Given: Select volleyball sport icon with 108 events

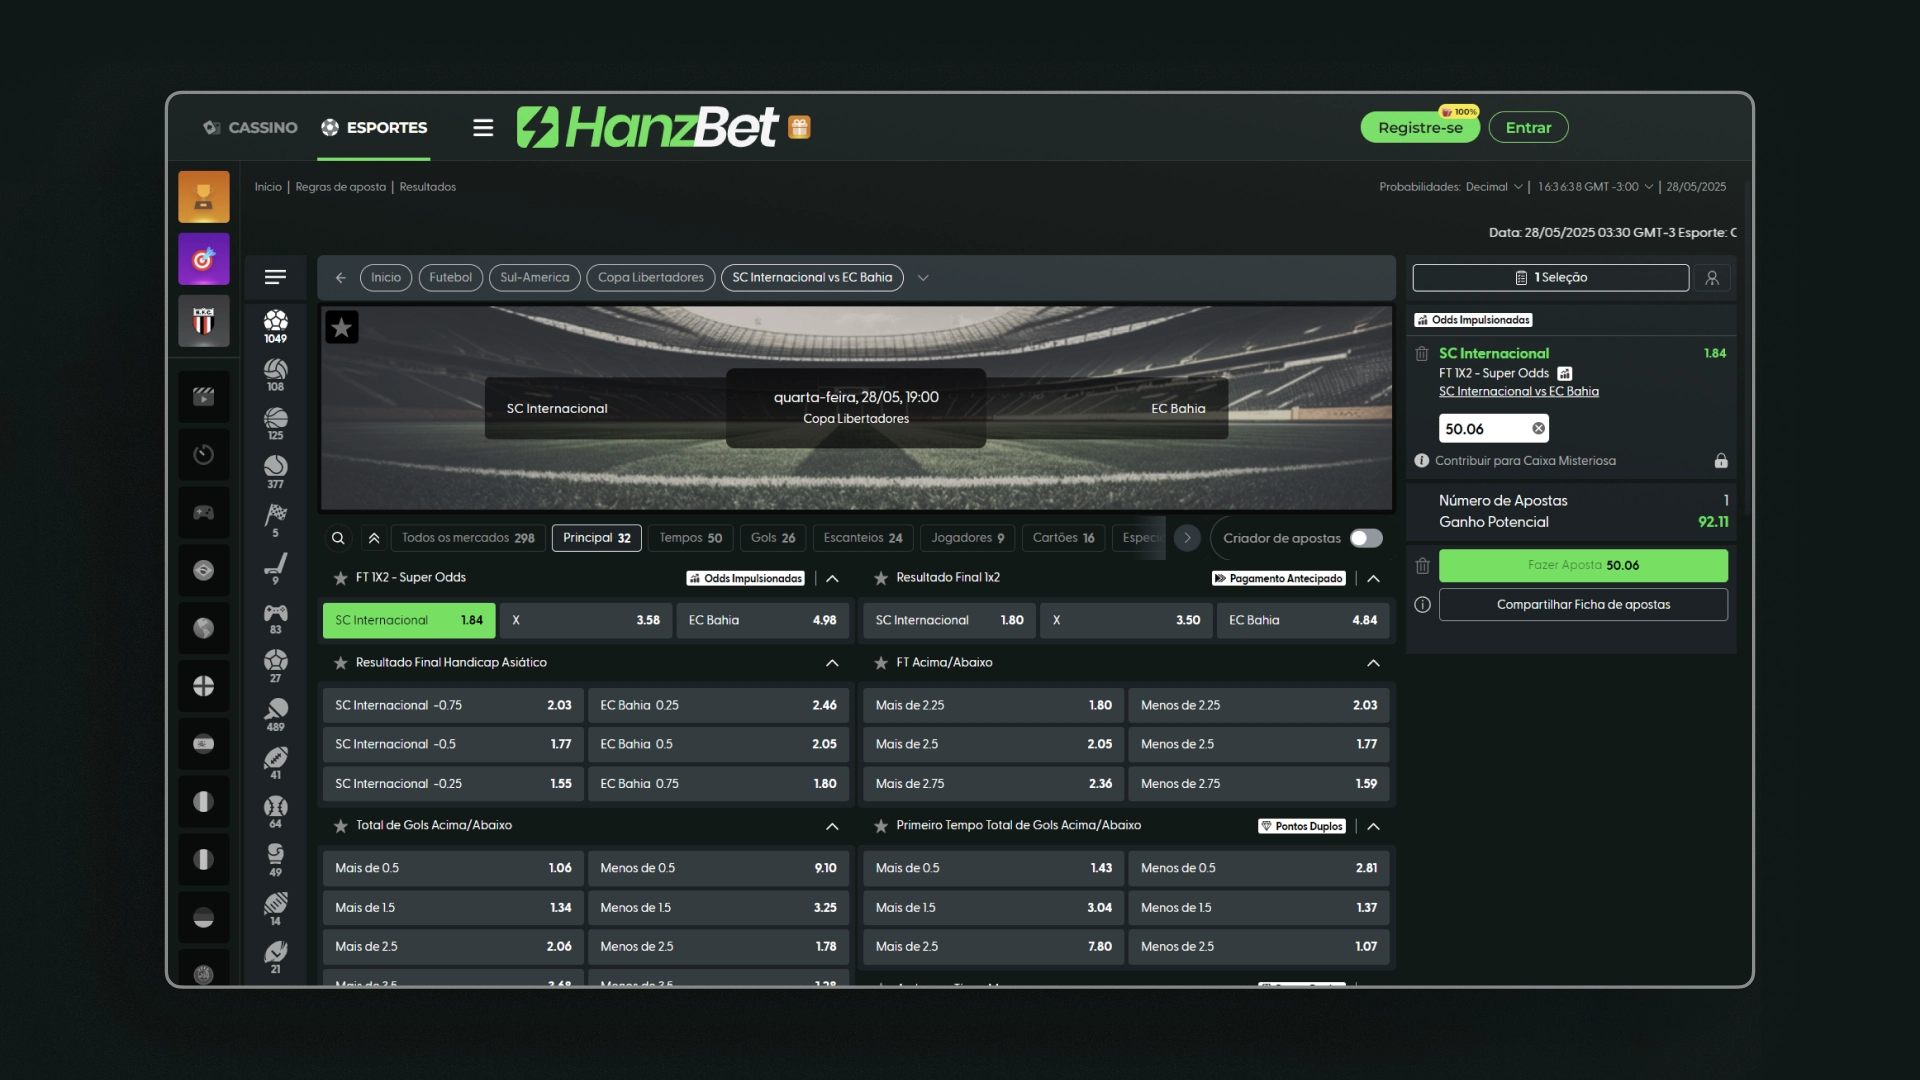Looking at the screenshot, I should click(276, 375).
